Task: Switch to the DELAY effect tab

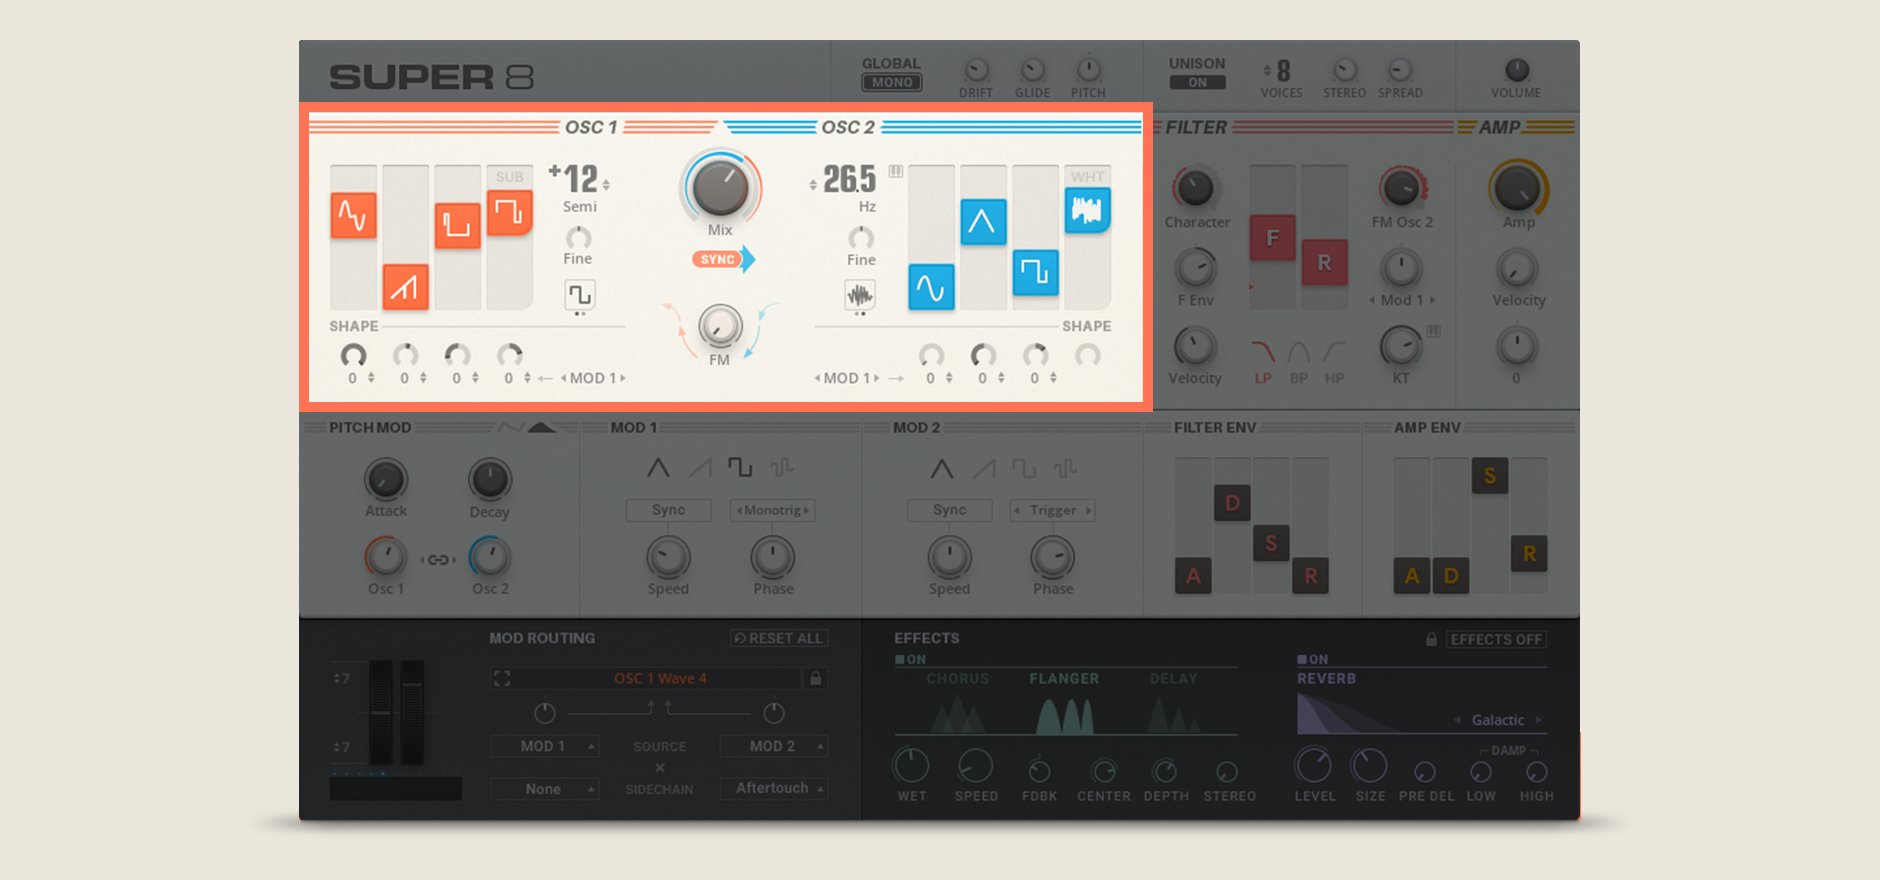Action: pos(1173,679)
